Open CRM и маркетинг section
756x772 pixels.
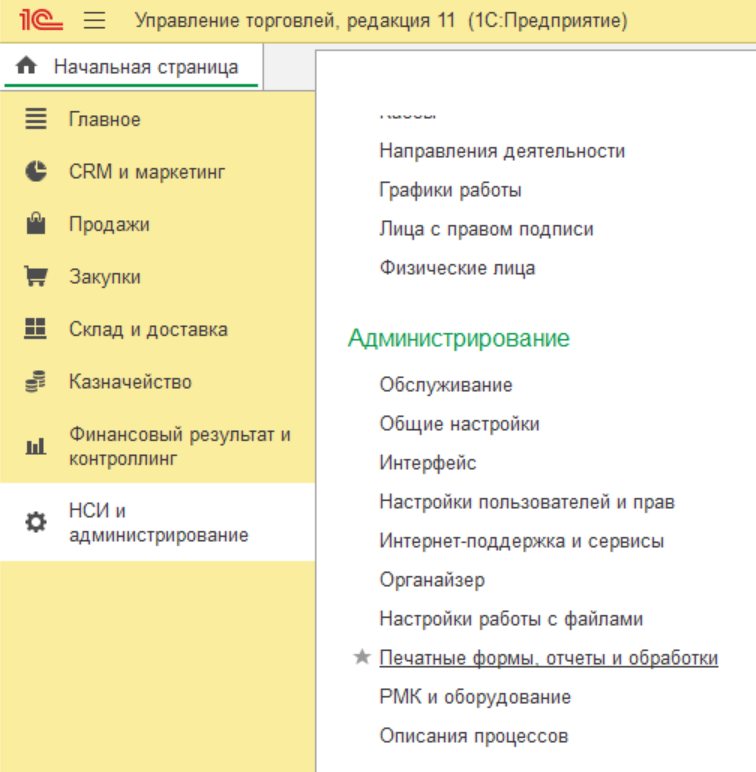pos(158,171)
